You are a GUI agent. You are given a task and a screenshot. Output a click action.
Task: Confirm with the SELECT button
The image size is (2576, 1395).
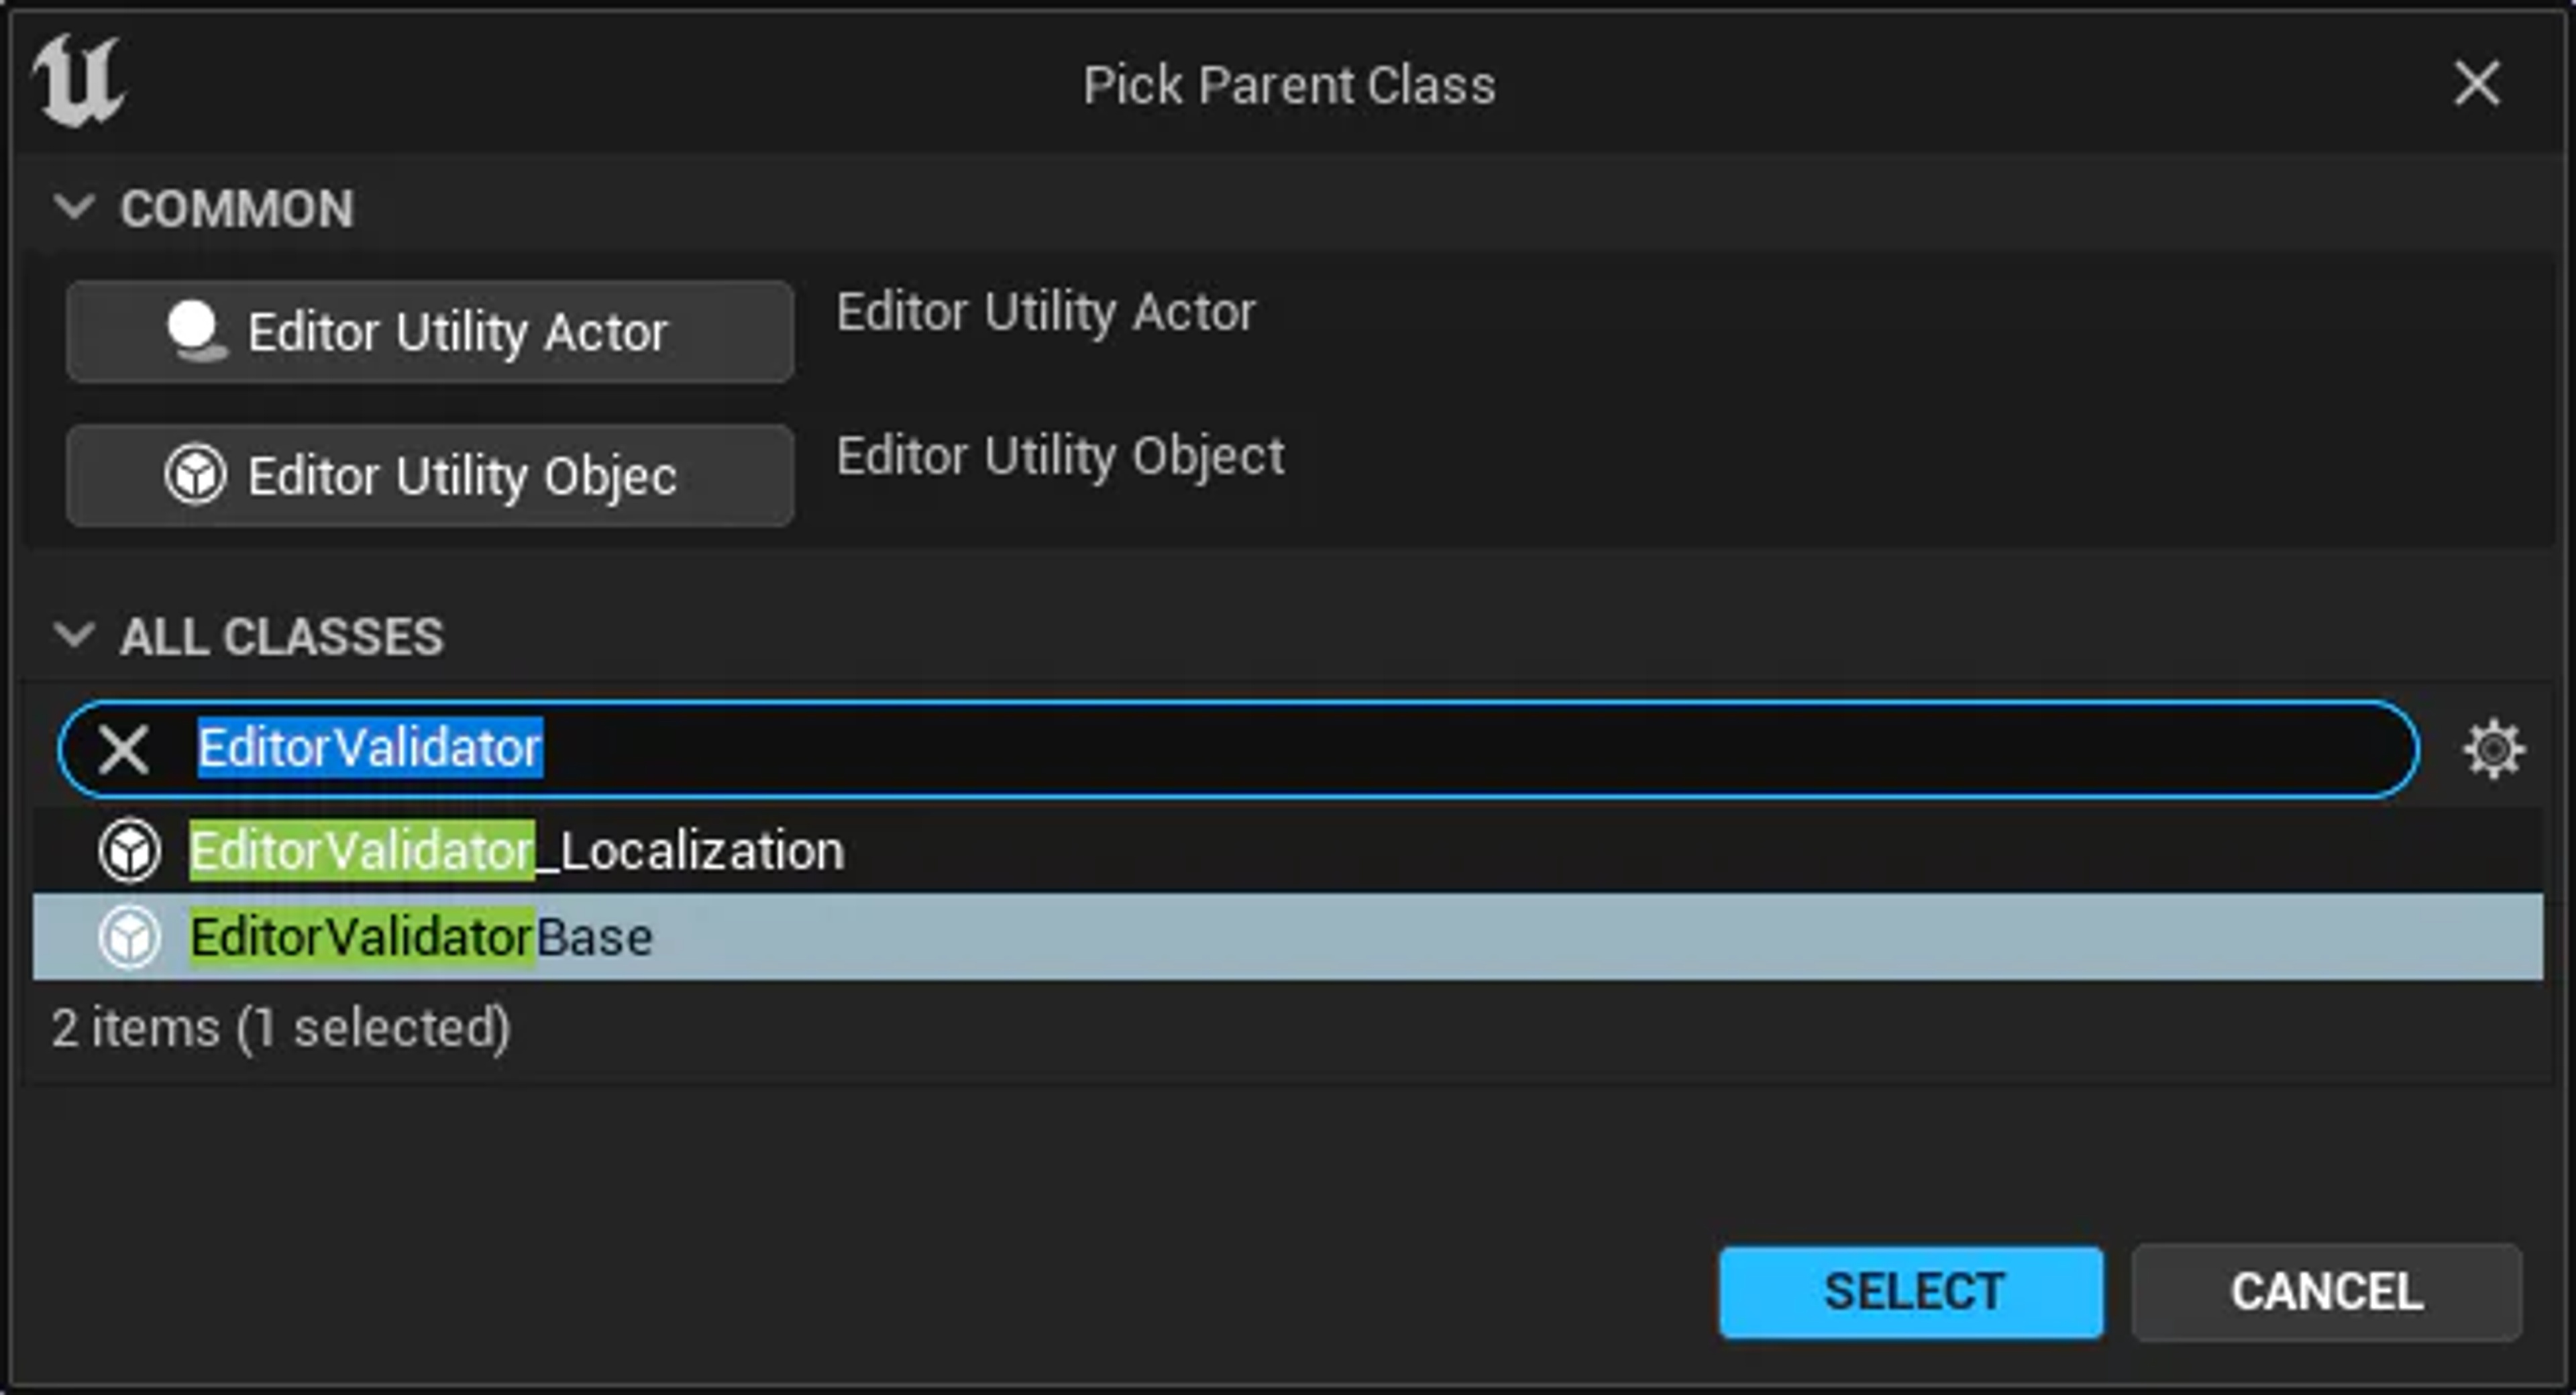click(1911, 1291)
